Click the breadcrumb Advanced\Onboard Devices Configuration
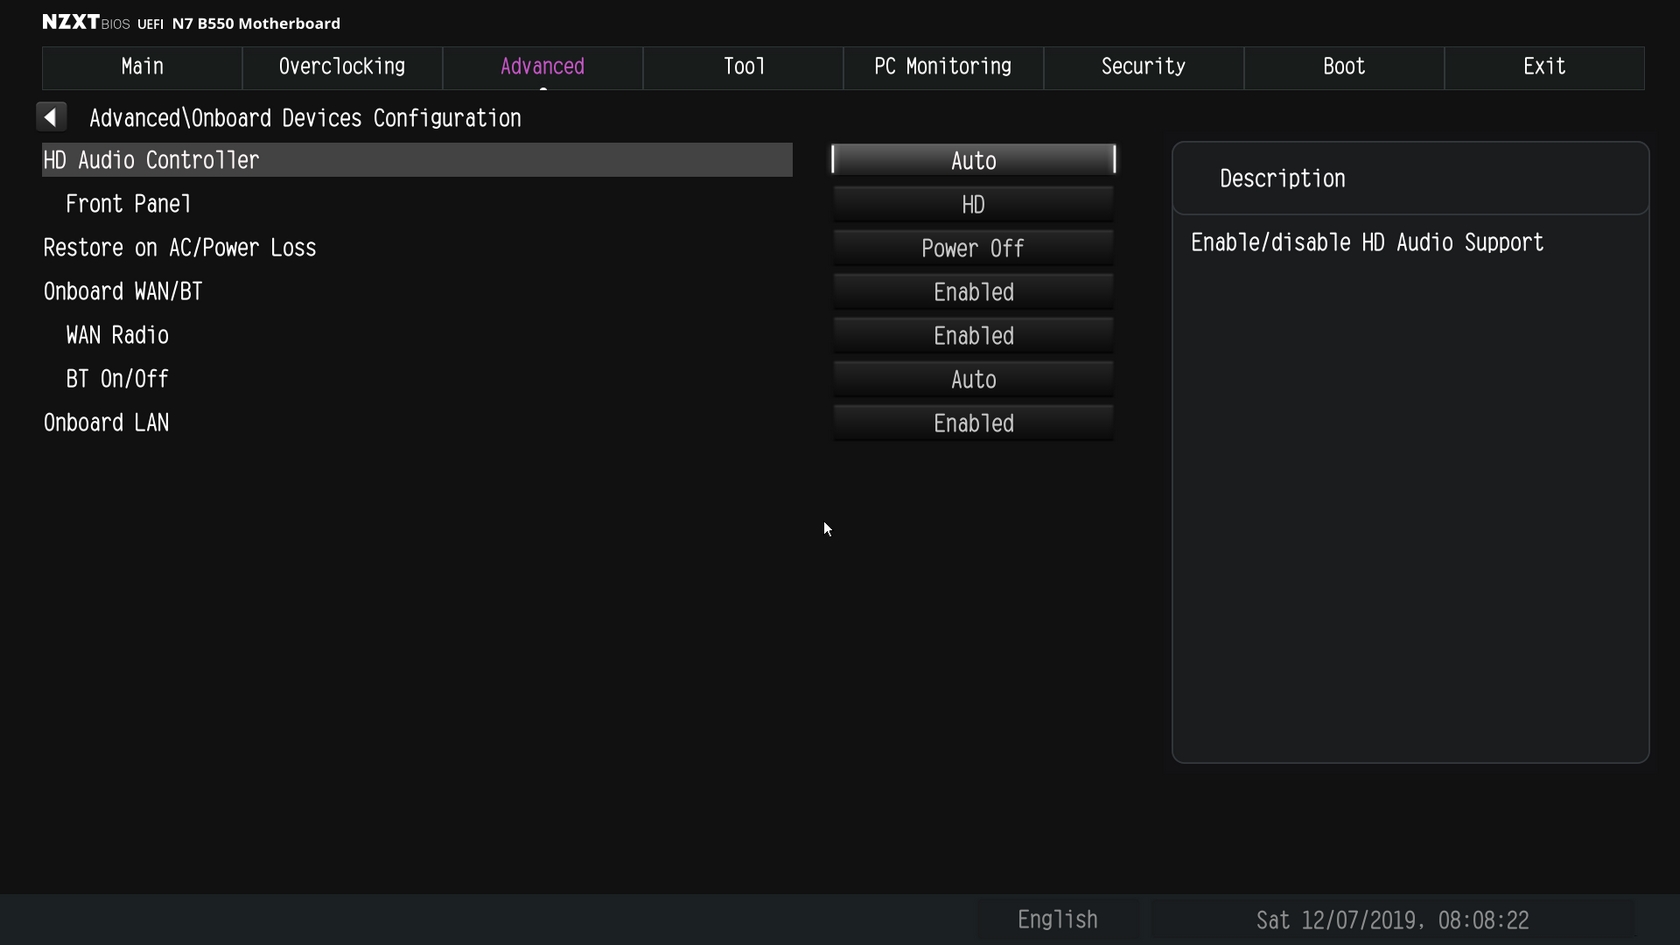 point(305,118)
